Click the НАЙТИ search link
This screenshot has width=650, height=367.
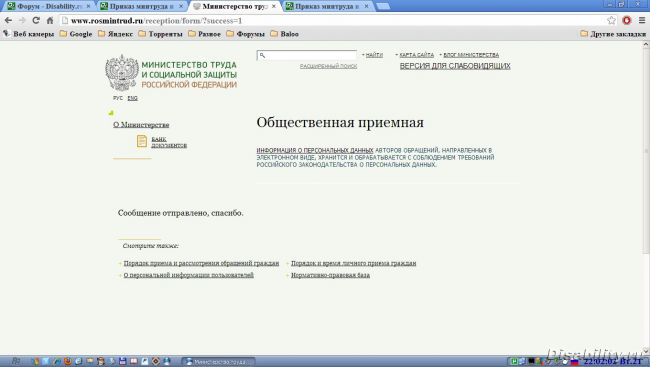coord(374,55)
